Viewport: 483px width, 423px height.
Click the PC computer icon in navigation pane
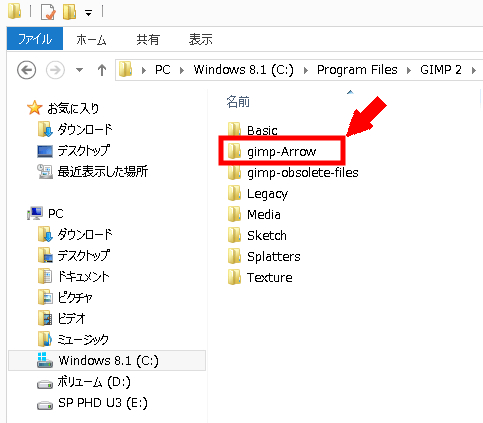tap(35, 213)
